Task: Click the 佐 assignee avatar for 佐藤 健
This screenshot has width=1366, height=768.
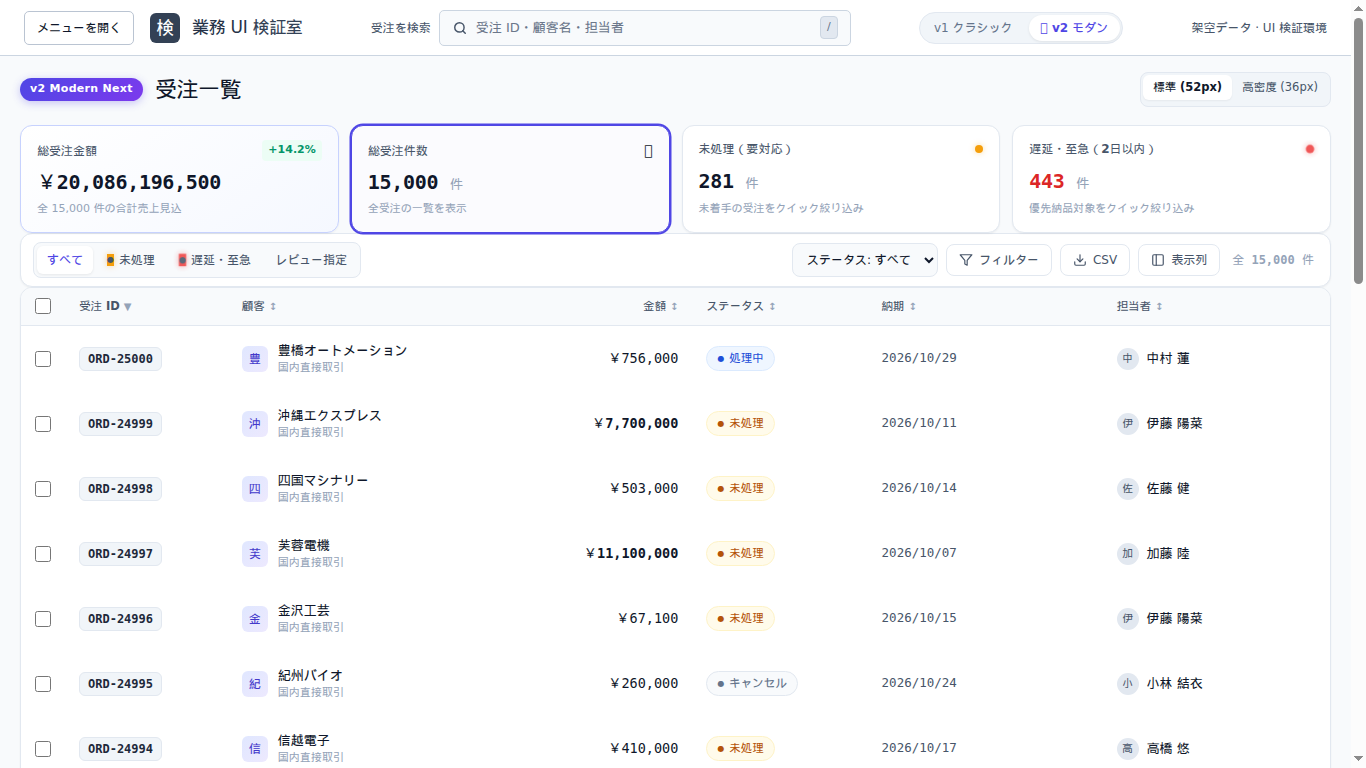Action: [1128, 489]
